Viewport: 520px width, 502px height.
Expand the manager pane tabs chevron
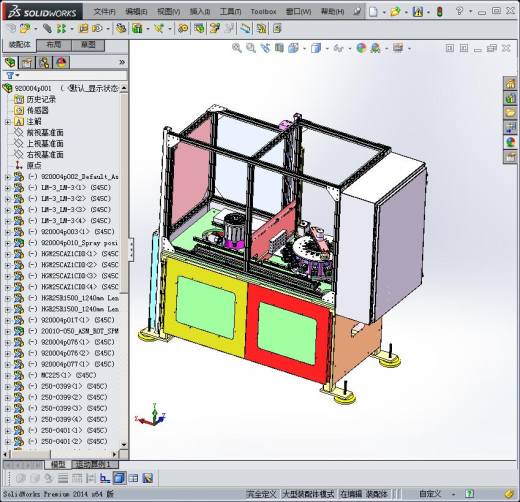[x=122, y=62]
